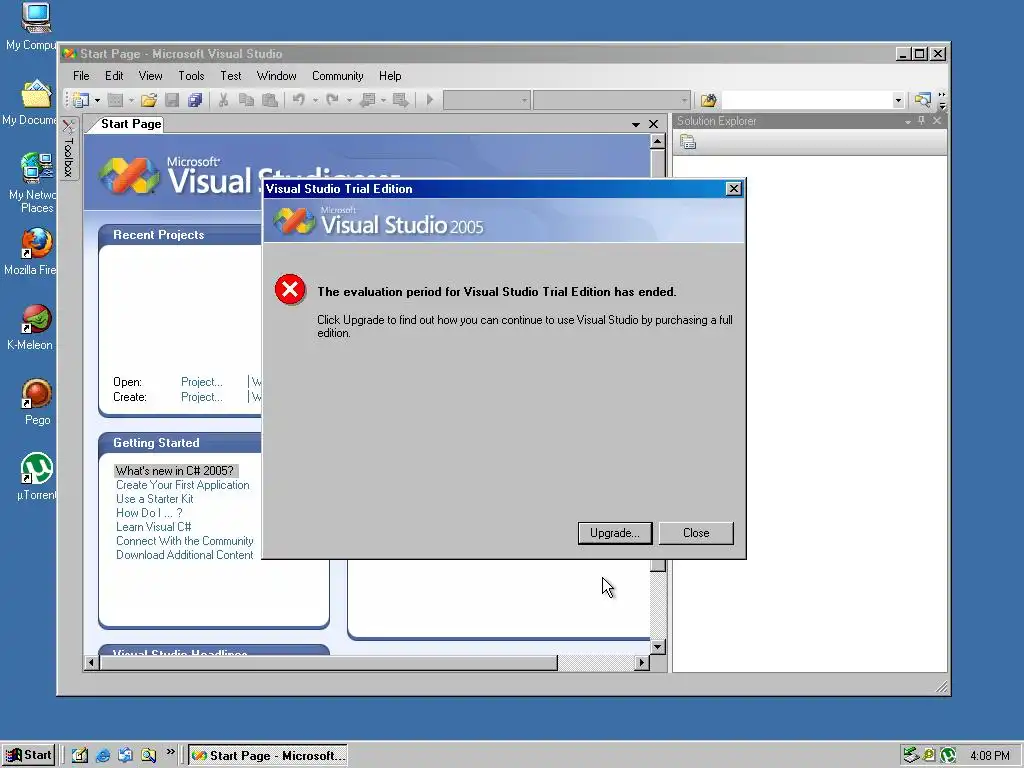The image size is (1024, 768).
Task: Open the Window menu
Action: 276,76
